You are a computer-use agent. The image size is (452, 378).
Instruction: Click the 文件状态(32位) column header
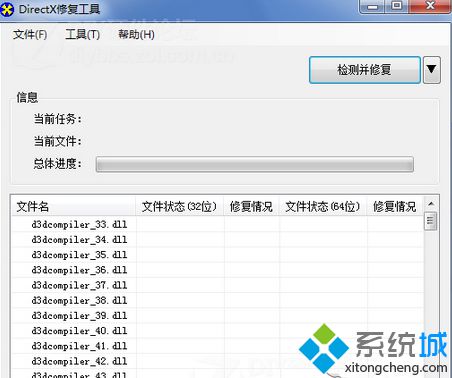(180, 207)
